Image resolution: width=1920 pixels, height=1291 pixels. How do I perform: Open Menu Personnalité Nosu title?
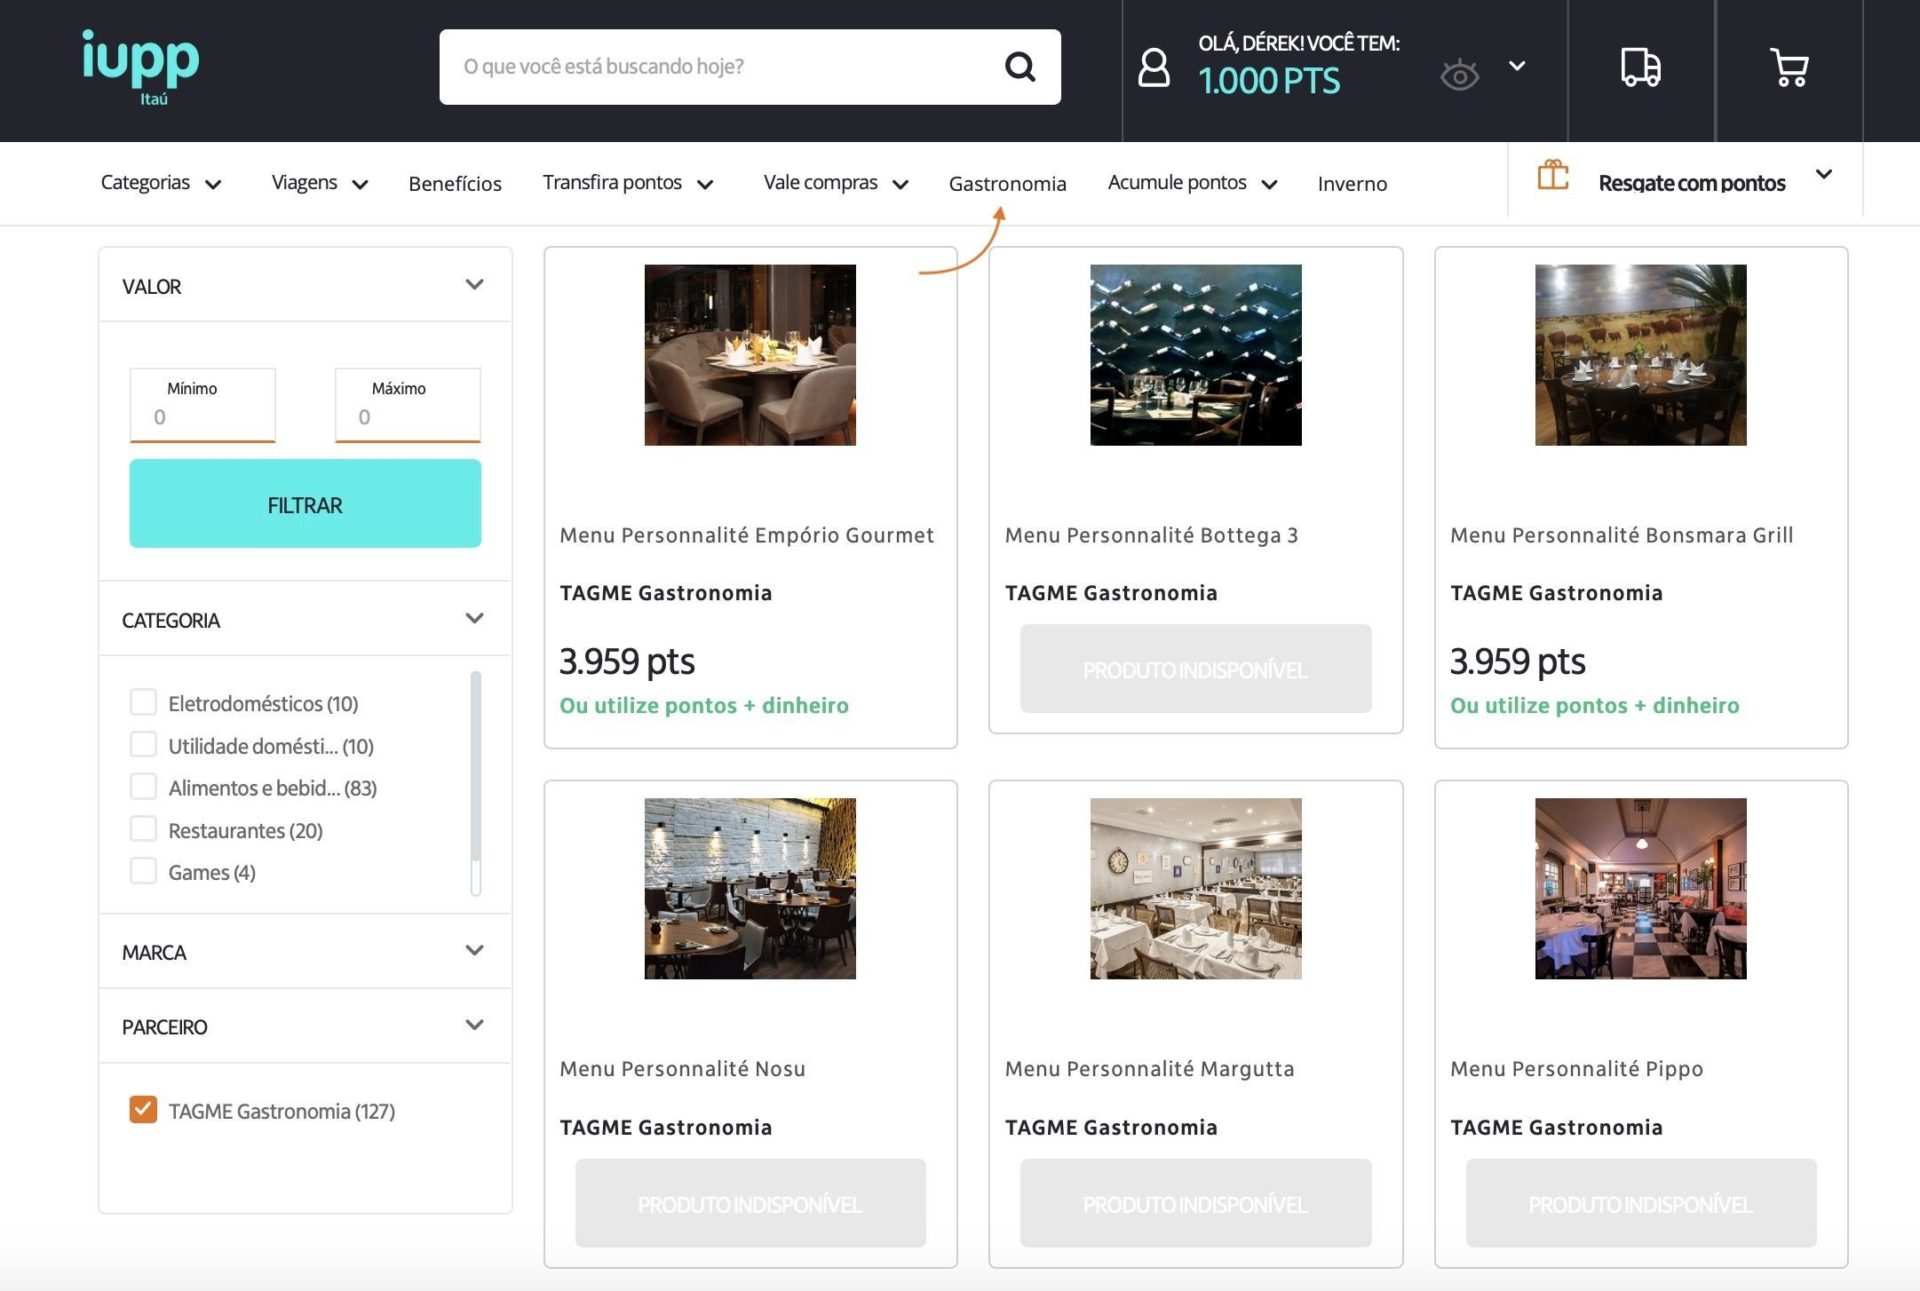pyautogui.click(x=682, y=1069)
